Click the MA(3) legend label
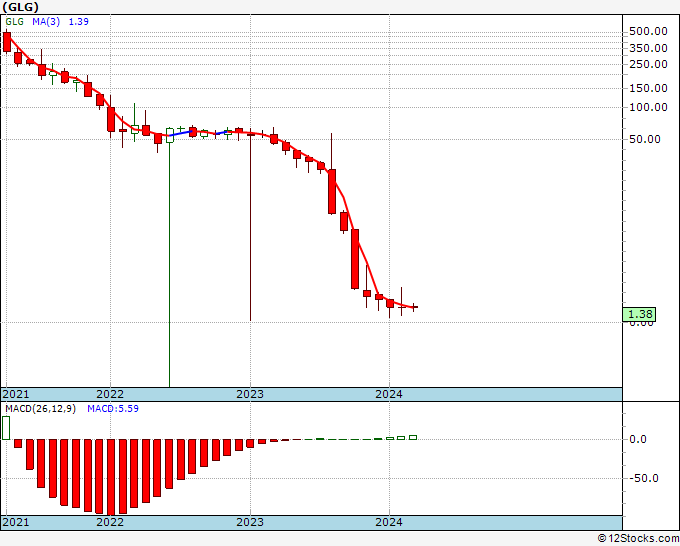This screenshot has width=680, height=546. pyautogui.click(x=46, y=22)
